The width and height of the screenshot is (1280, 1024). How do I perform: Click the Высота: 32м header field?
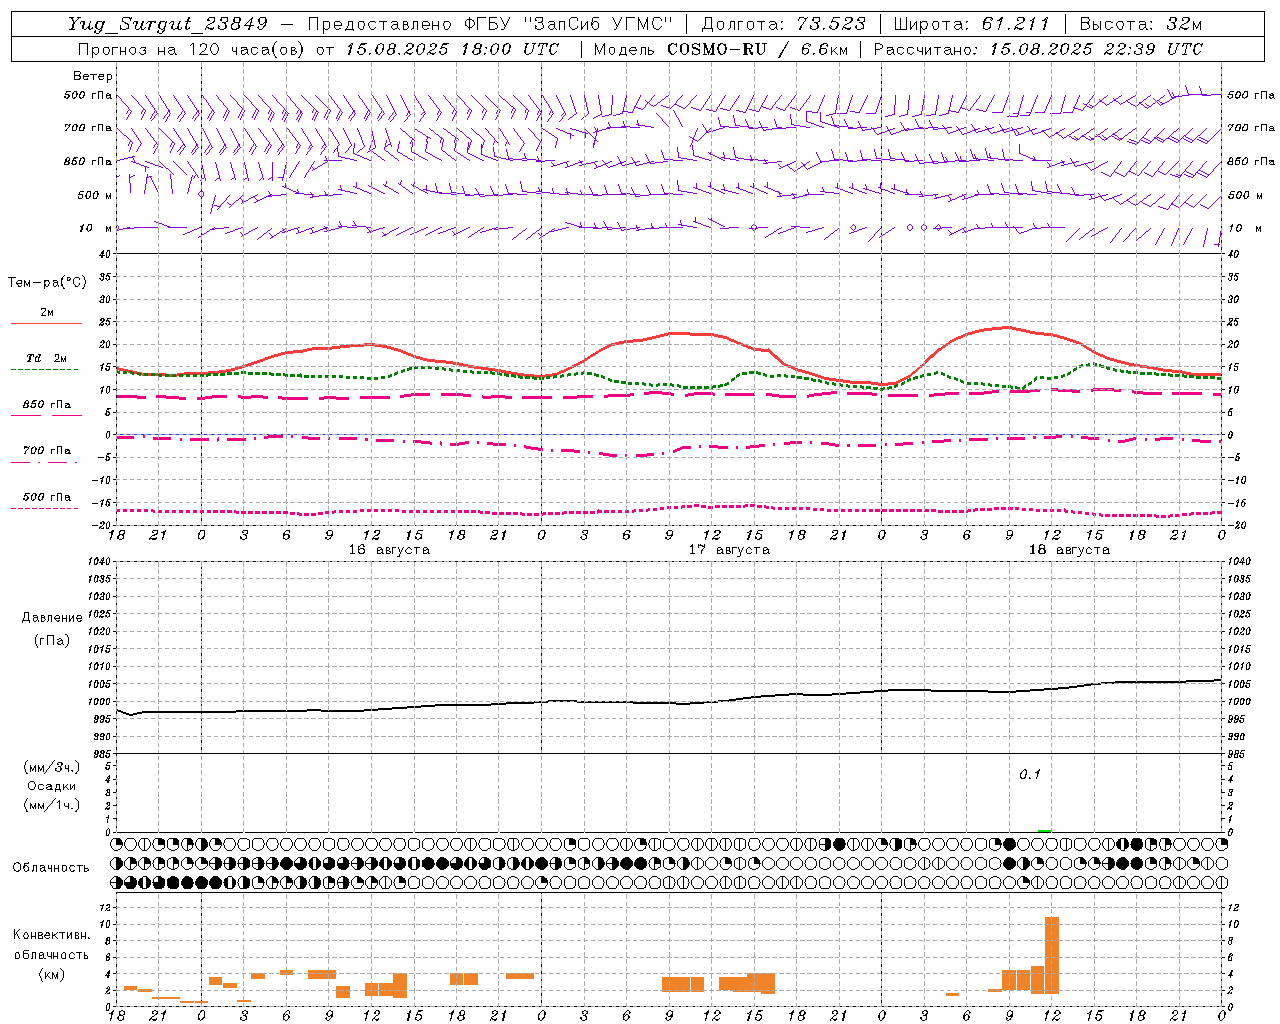point(1141,24)
